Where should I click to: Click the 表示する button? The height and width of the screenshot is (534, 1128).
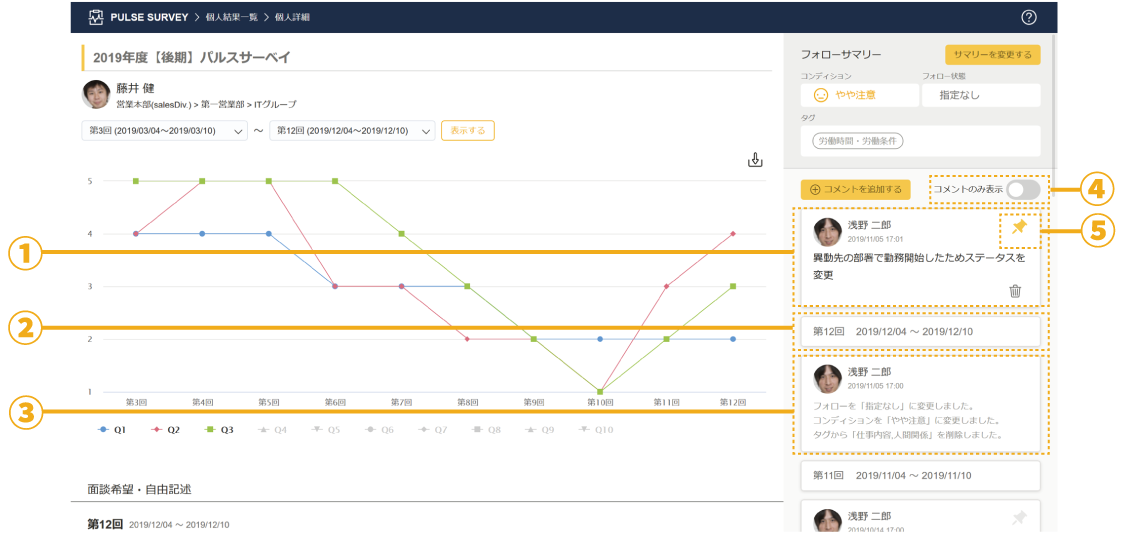coord(467,131)
